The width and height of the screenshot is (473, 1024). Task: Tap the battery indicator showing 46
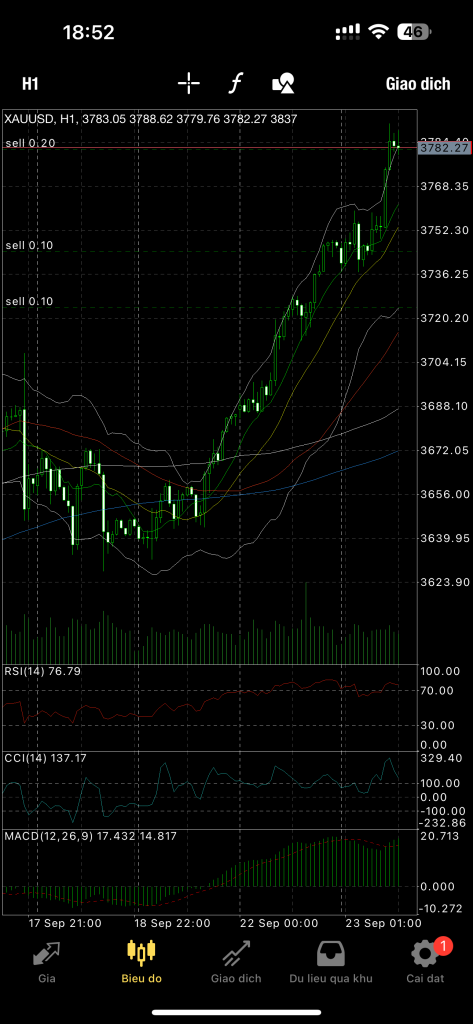tap(414, 31)
